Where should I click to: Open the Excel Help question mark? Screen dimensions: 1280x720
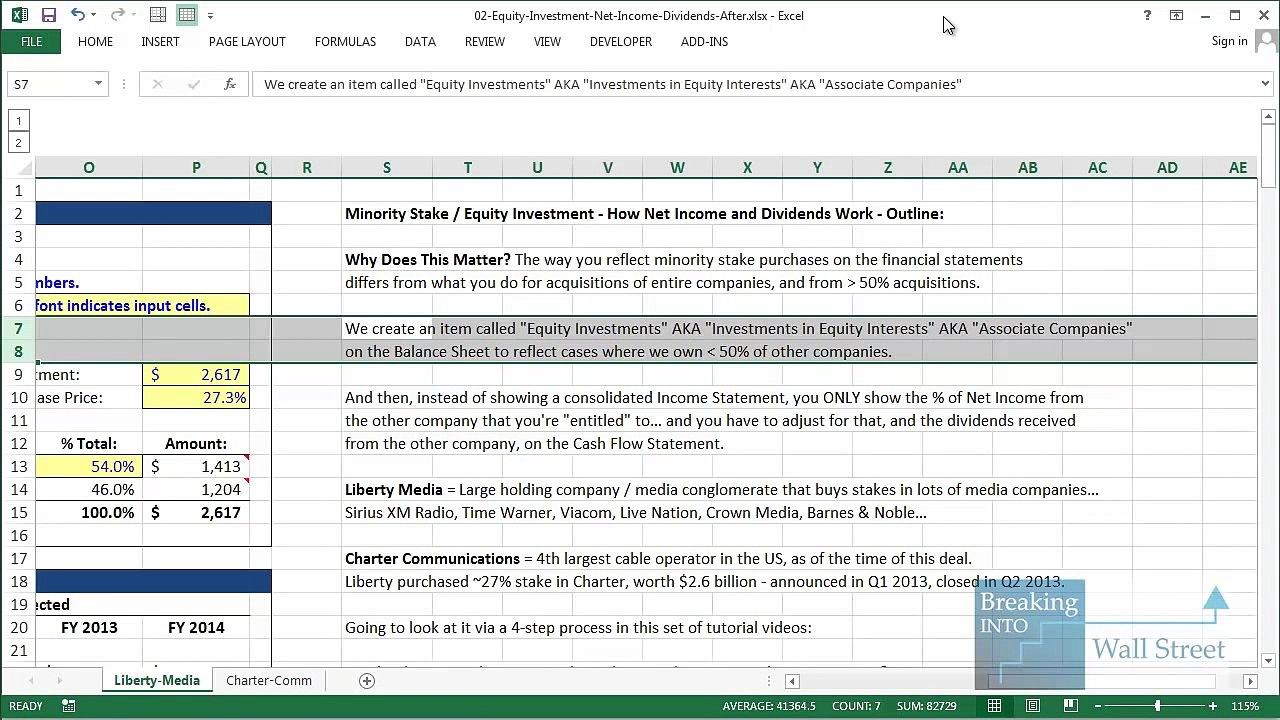[1147, 15]
